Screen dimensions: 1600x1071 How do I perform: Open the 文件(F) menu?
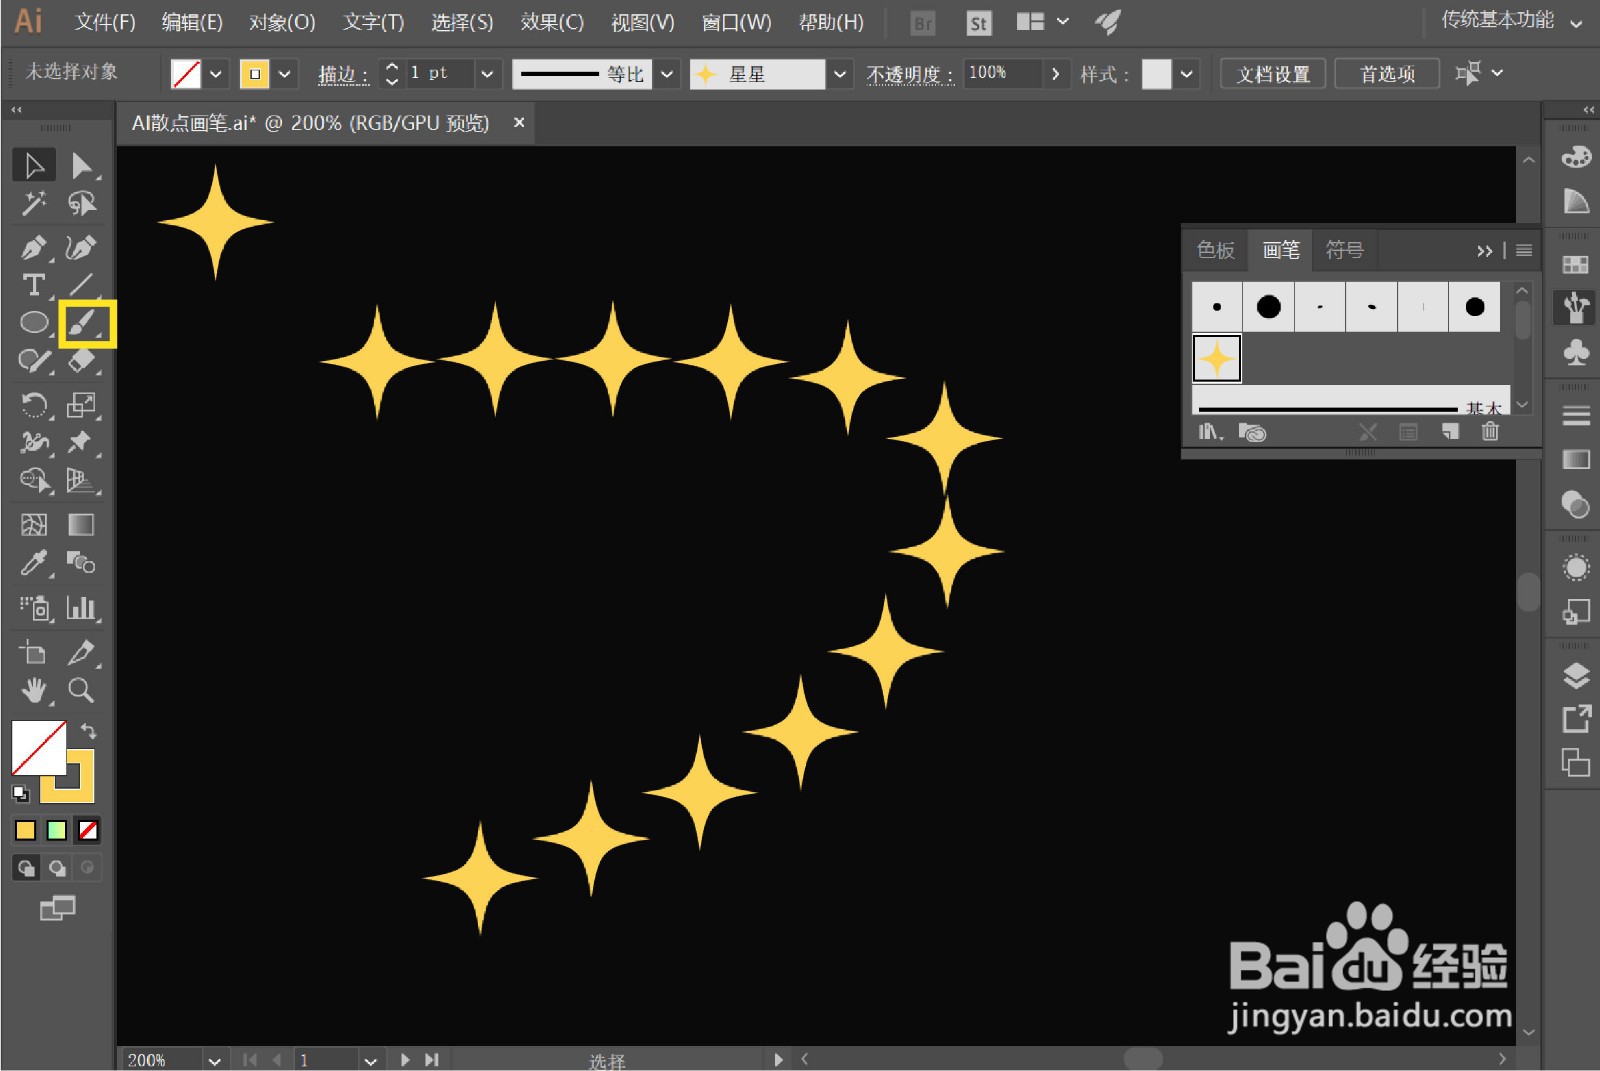pos(105,22)
